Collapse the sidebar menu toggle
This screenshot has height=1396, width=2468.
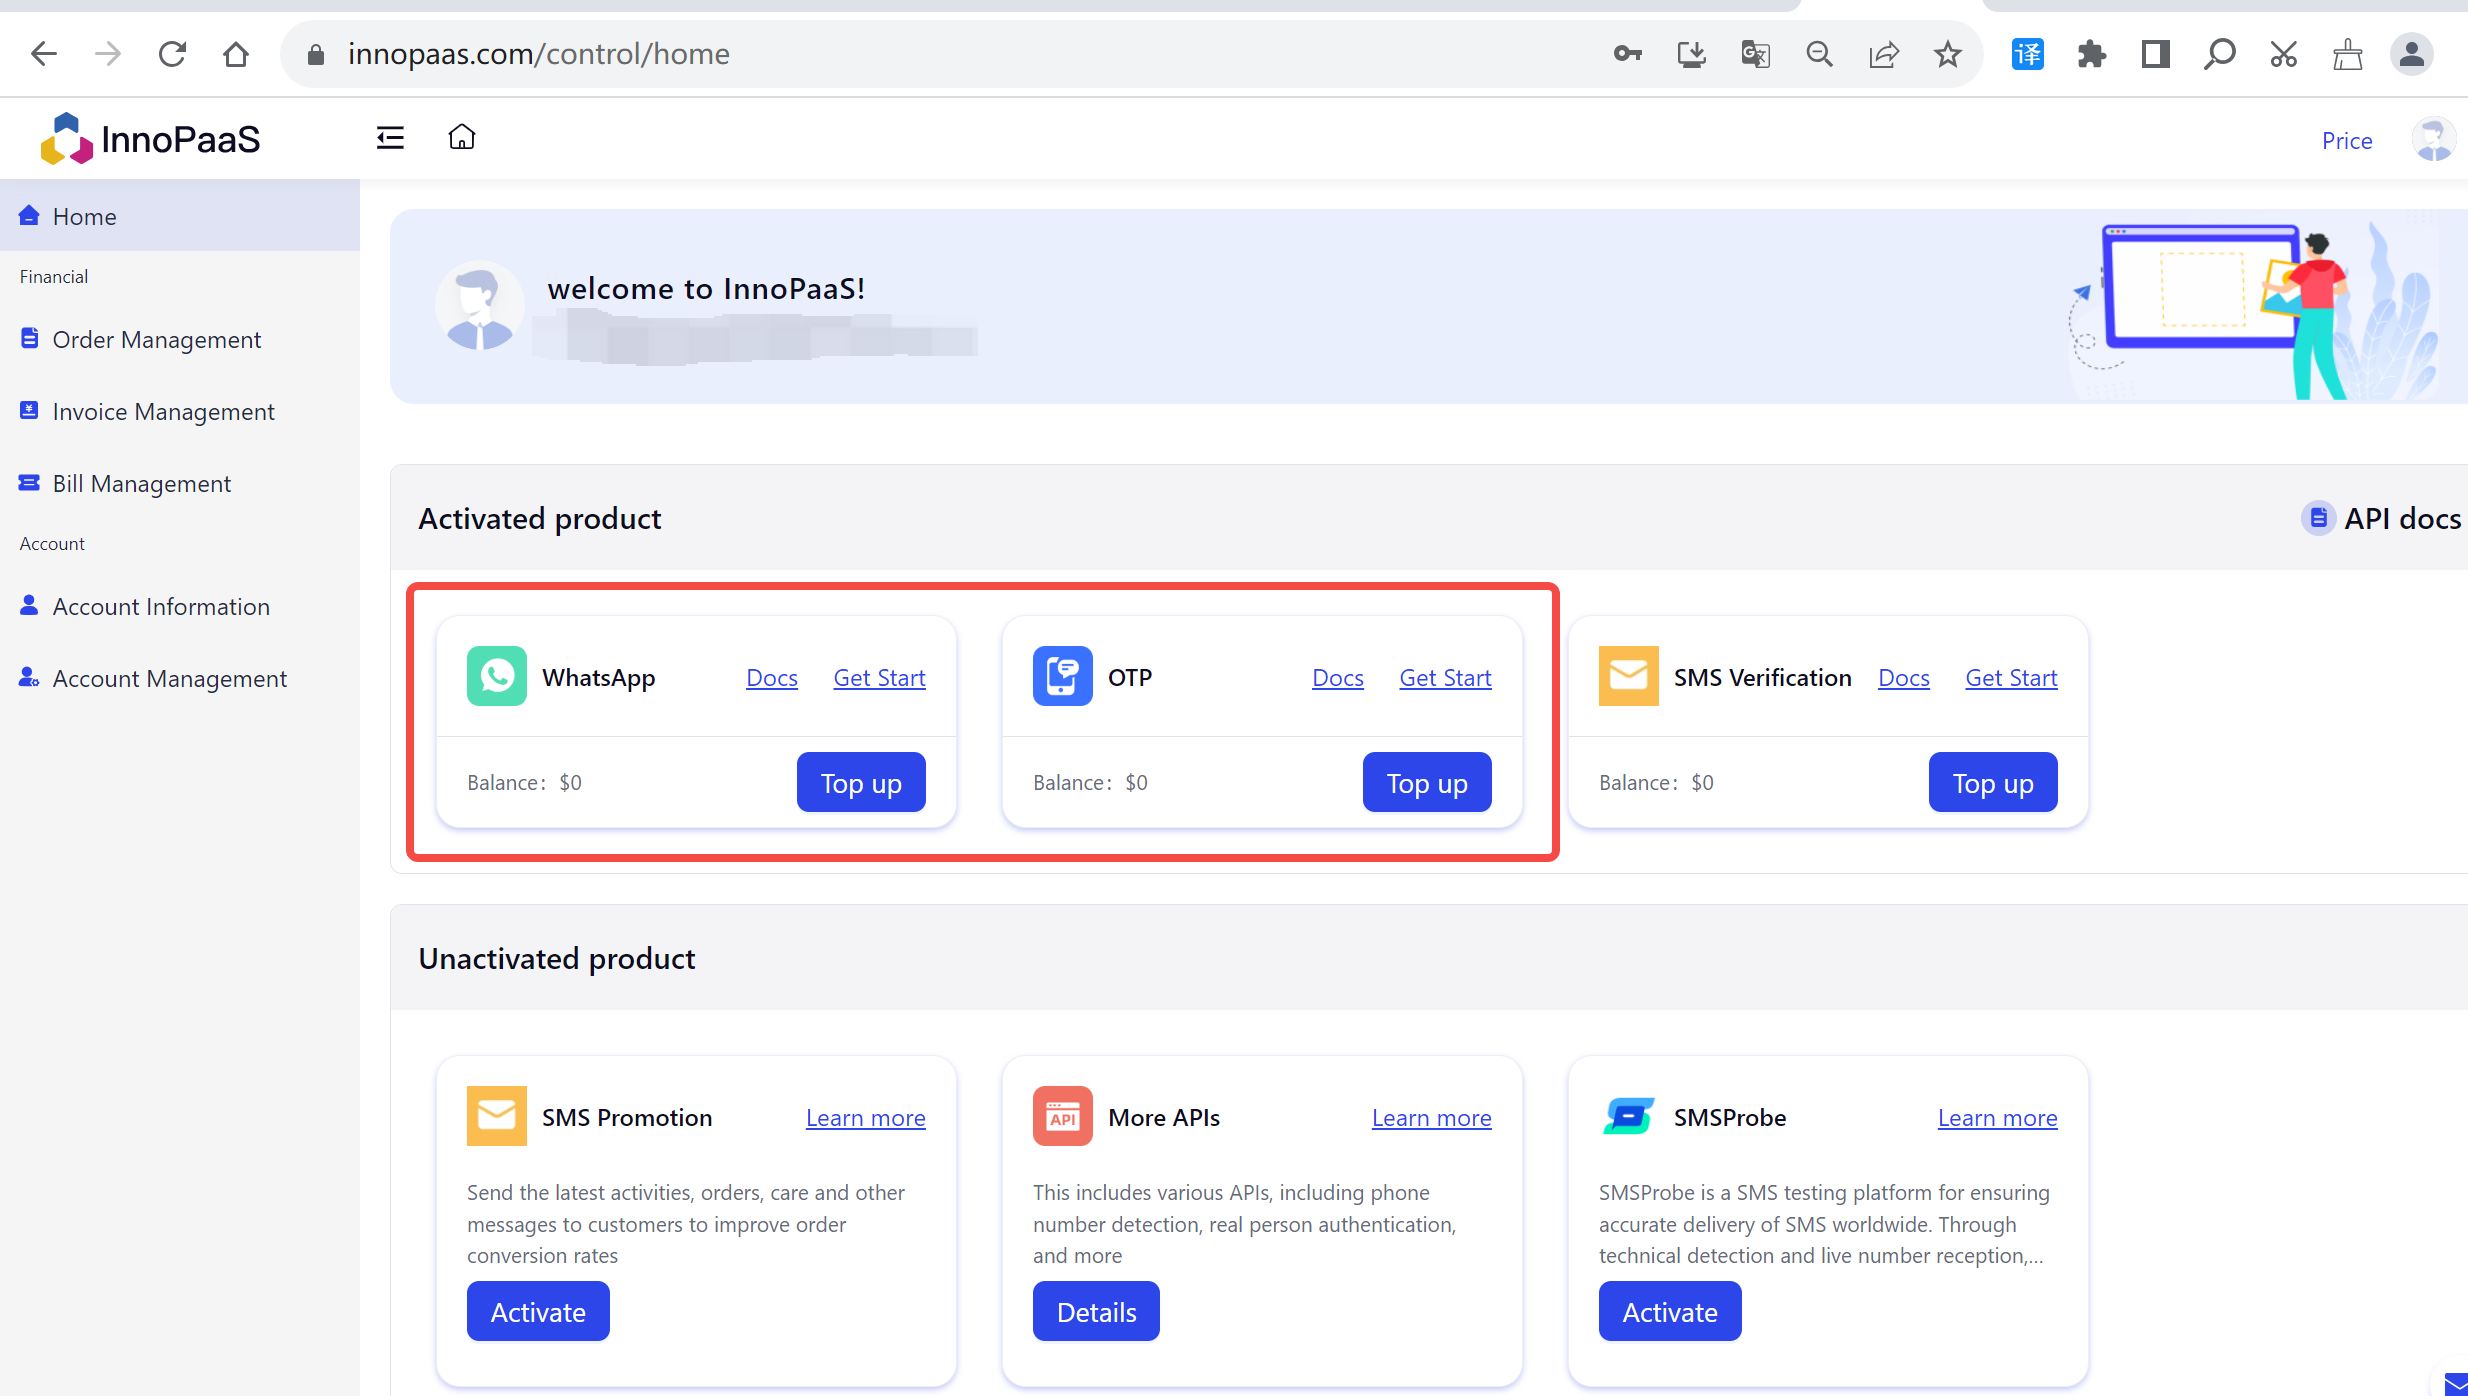(x=390, y=138)
